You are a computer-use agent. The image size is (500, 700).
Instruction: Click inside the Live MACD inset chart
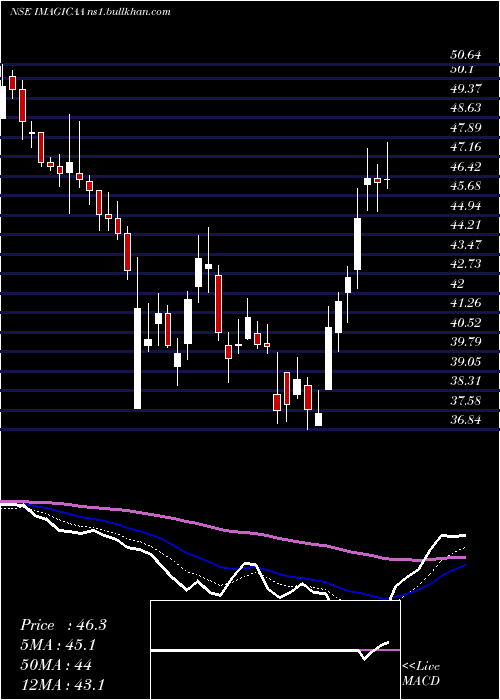[275, 650]
